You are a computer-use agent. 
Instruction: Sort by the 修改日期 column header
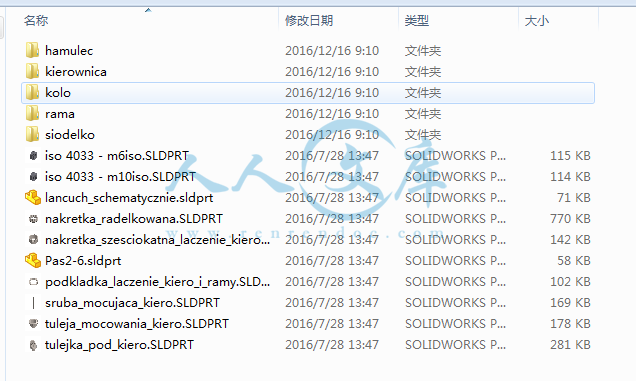point(309,20)
